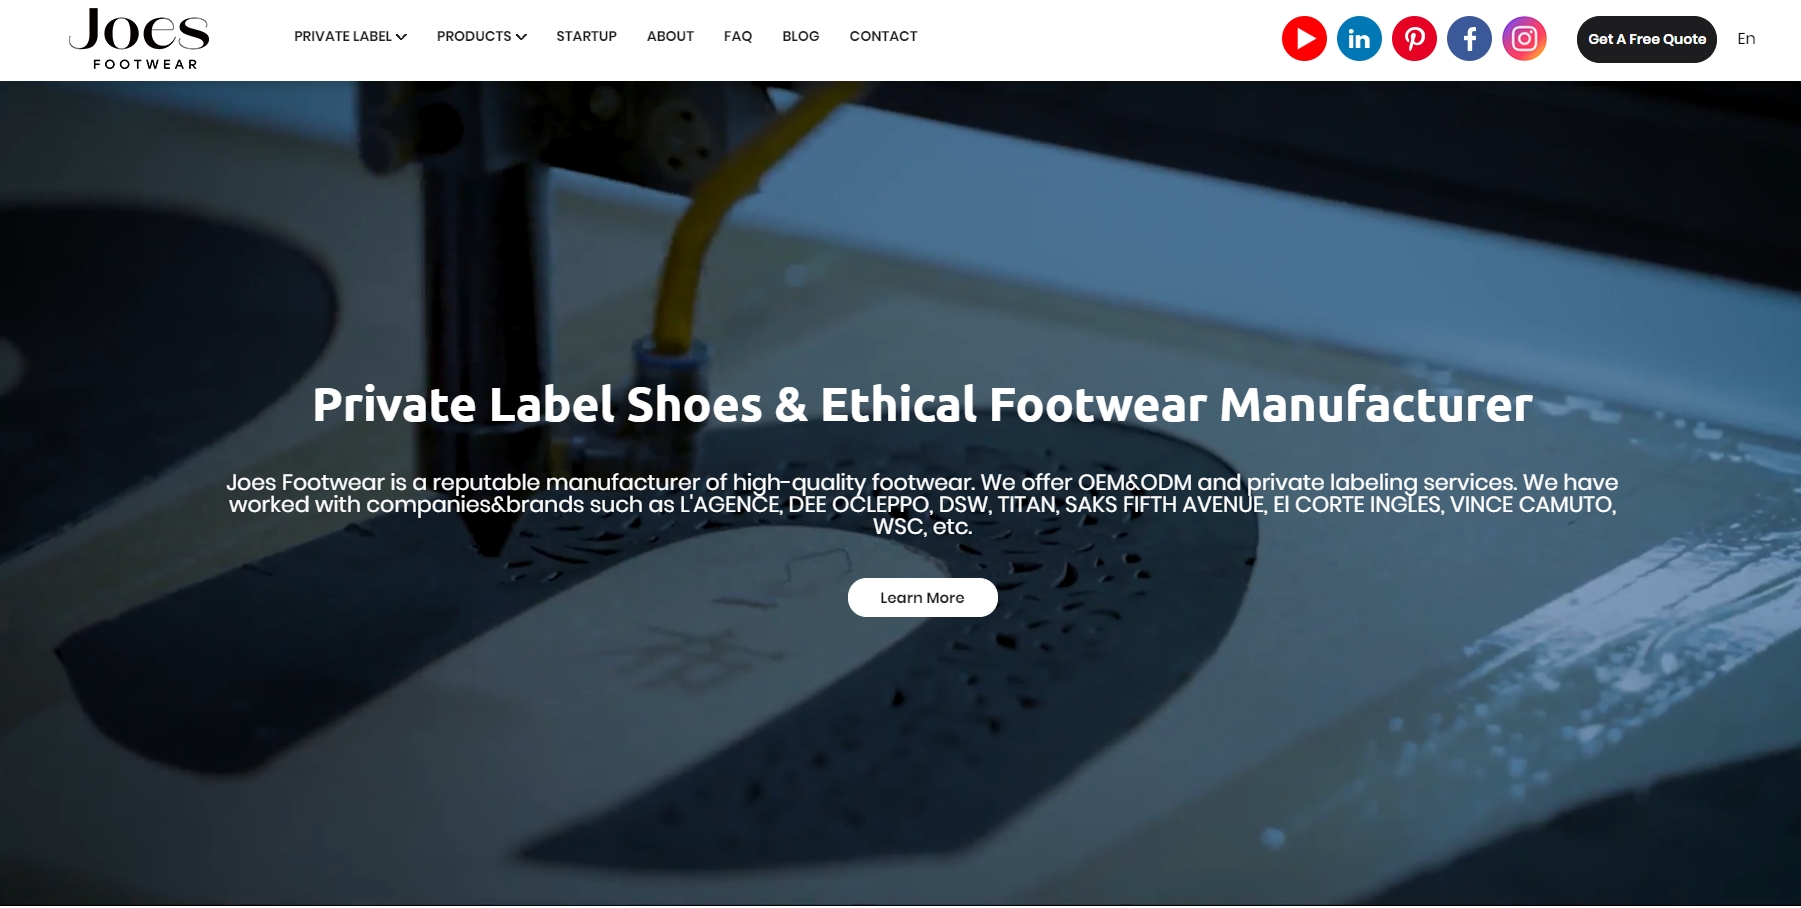Open the LinkedIn social icon

point(1359,39)
